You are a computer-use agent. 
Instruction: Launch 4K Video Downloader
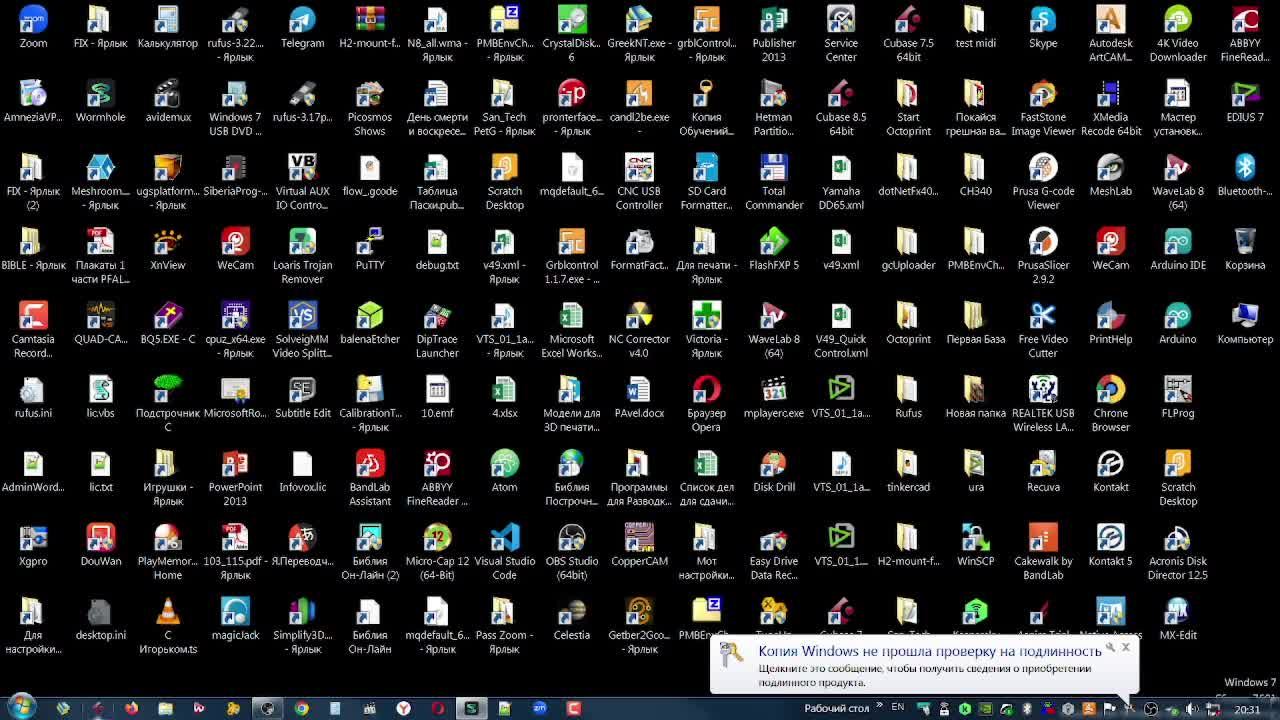(x=1178, y=34)
